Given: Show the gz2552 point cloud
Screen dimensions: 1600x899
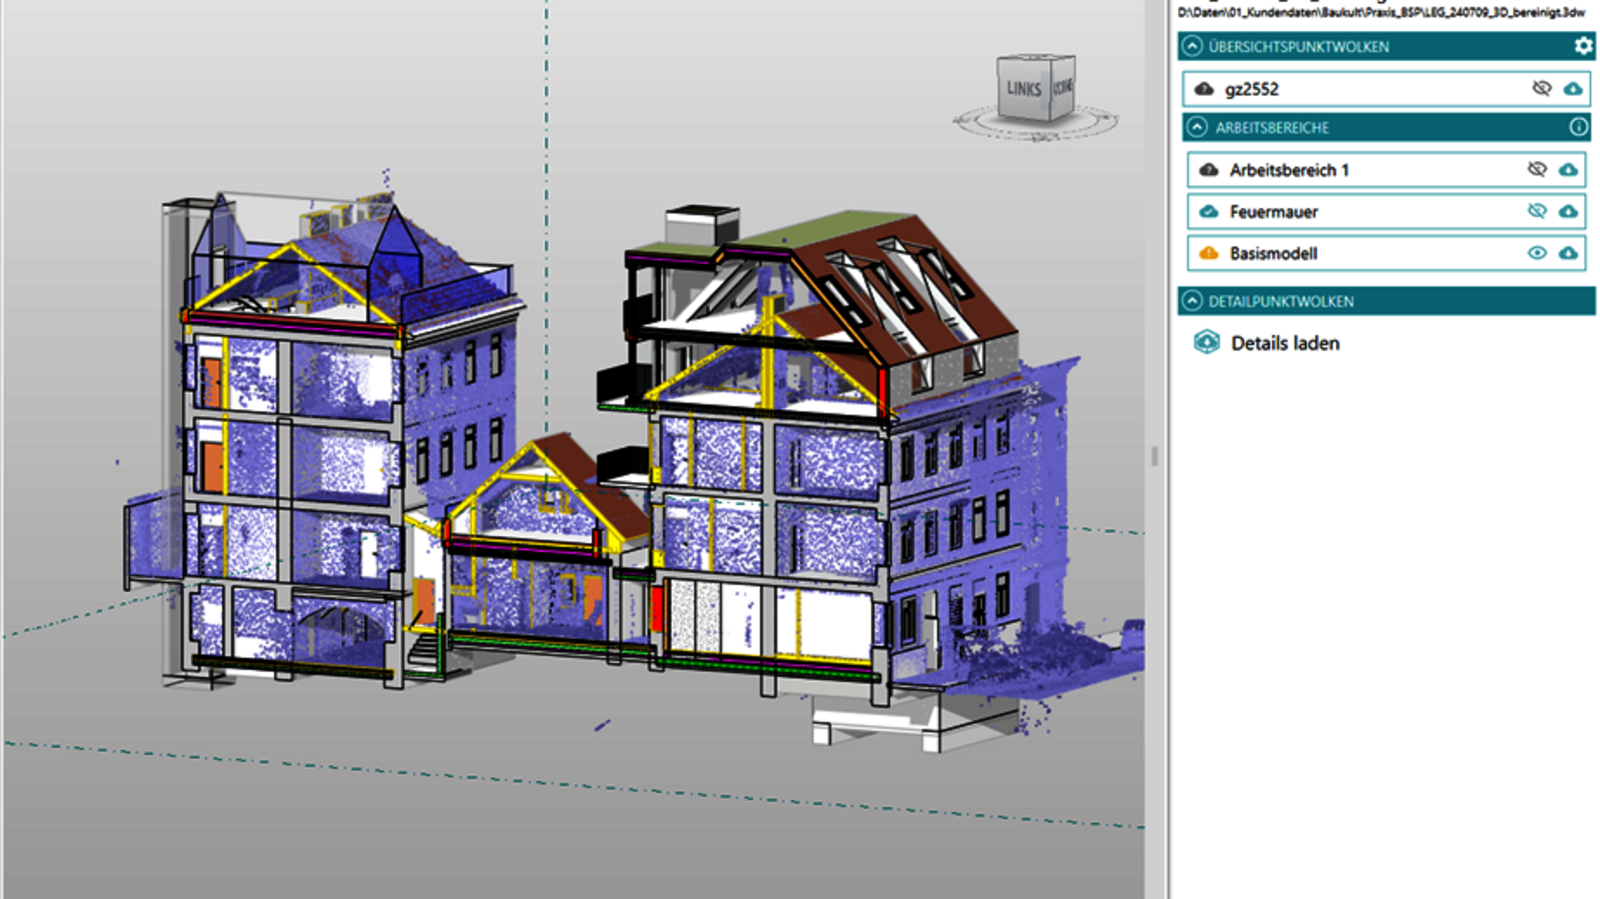Looking at the screenshot, I should point(1541,89).
